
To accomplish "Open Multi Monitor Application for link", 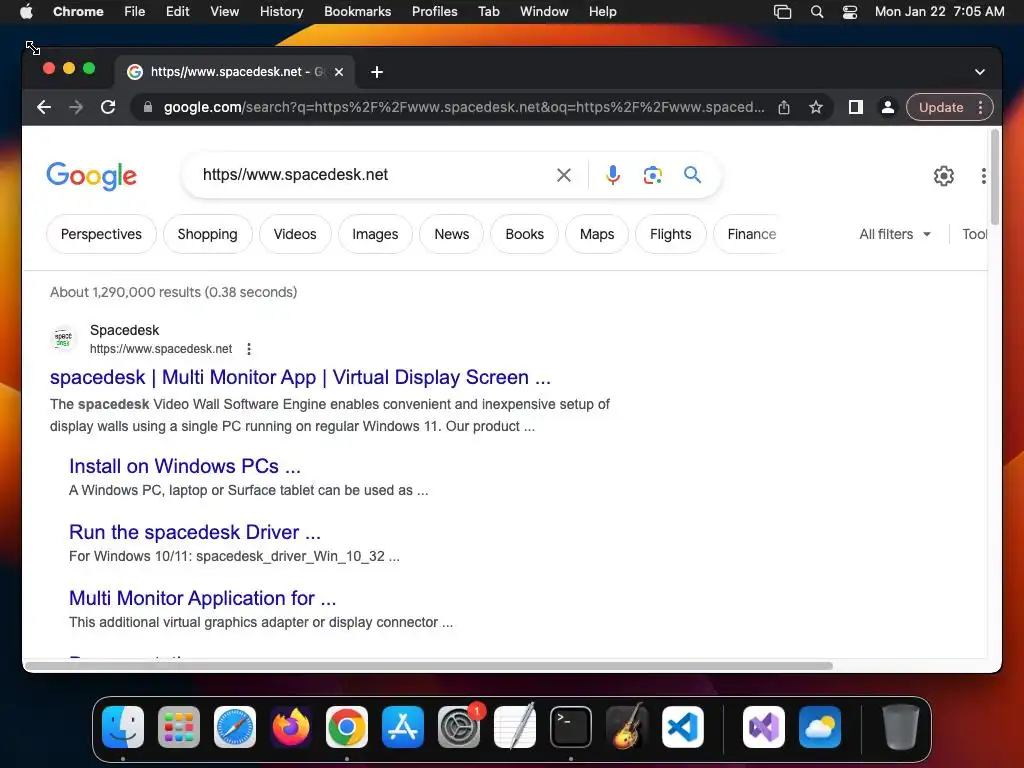I will point(202,598).
